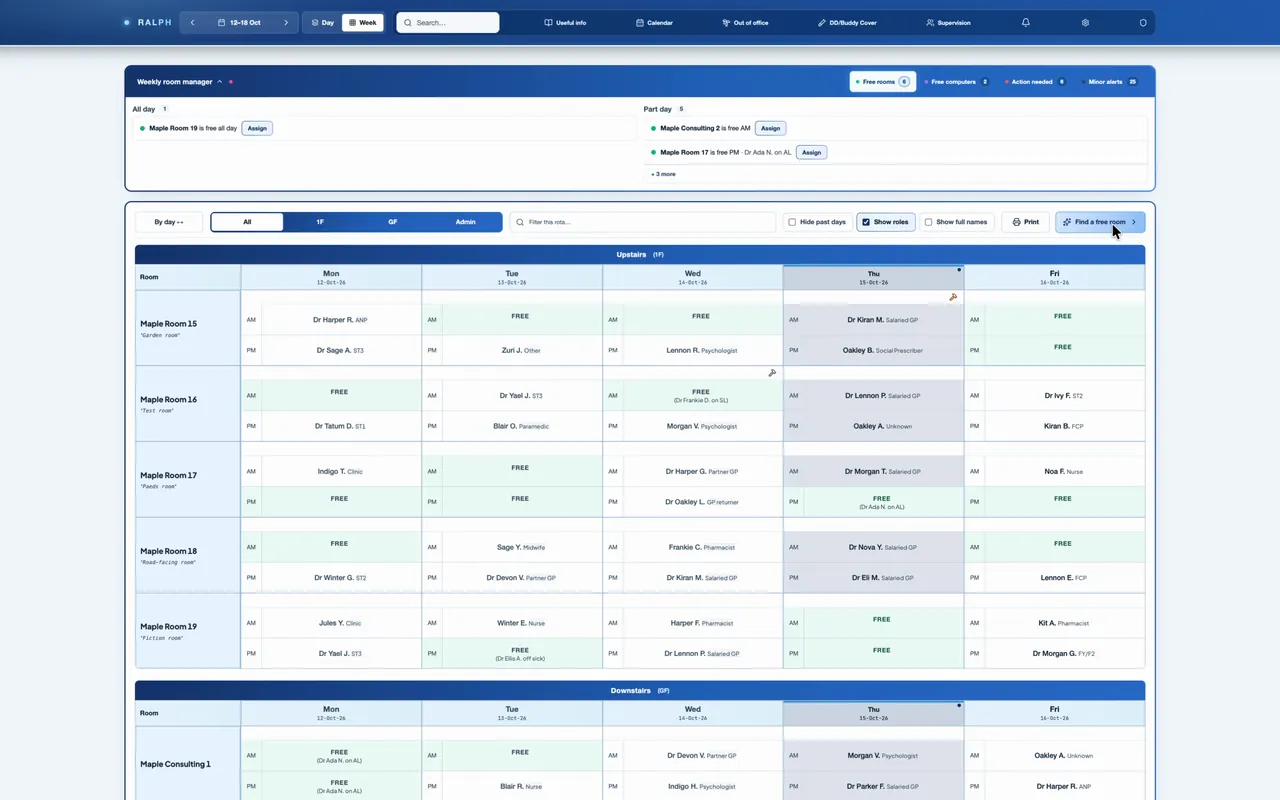This screenshot has height=800, width=1280.
Task: Untick the Show roles checkbox
Action: (x=866, y=222)
